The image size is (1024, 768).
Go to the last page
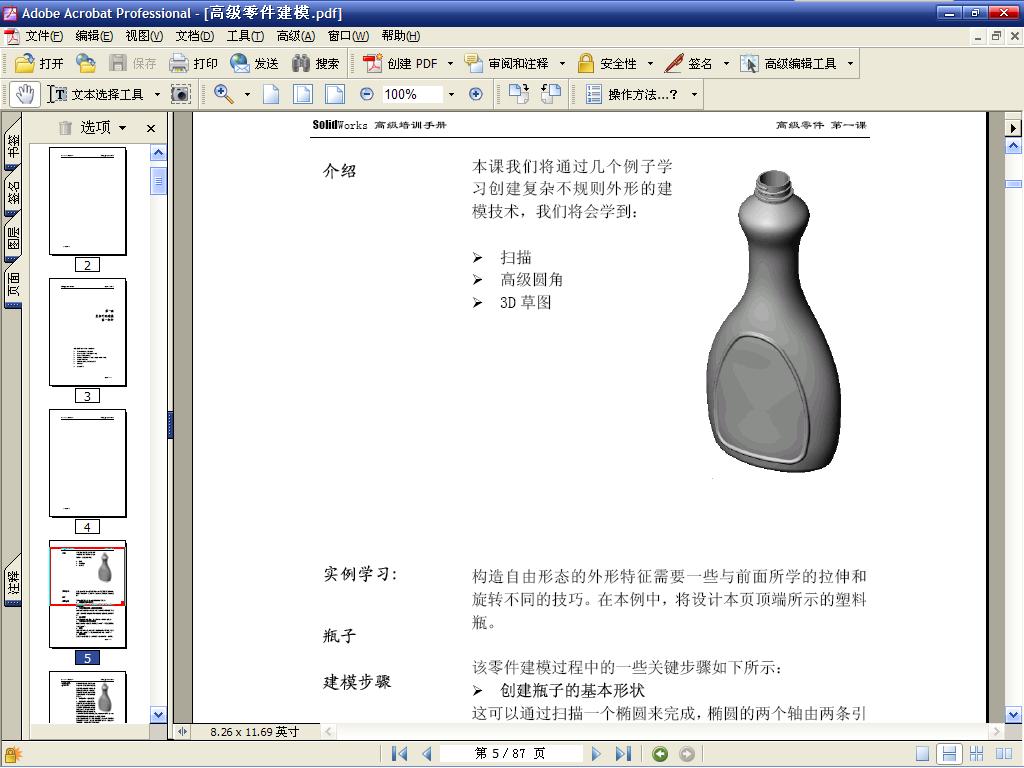tap(624, 754)
